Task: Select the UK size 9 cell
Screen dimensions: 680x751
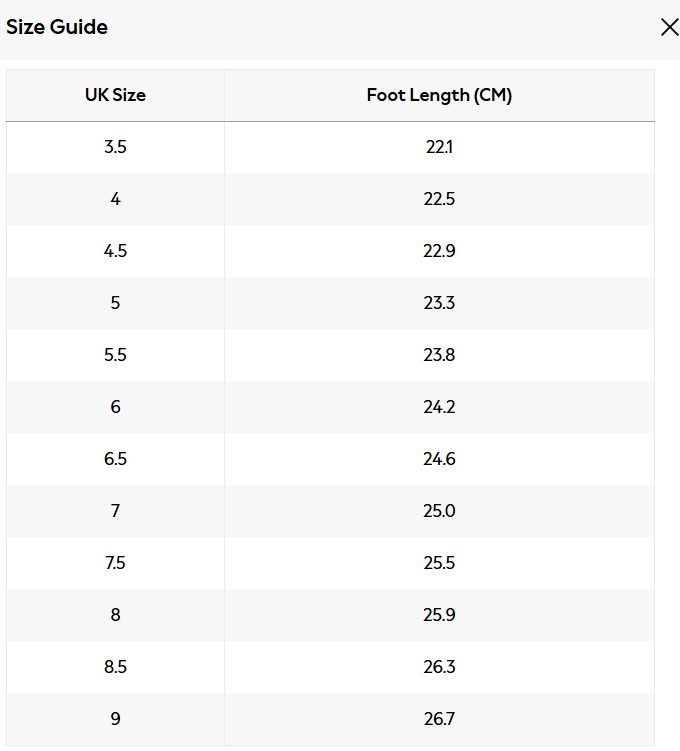Action: pos(115,719)
